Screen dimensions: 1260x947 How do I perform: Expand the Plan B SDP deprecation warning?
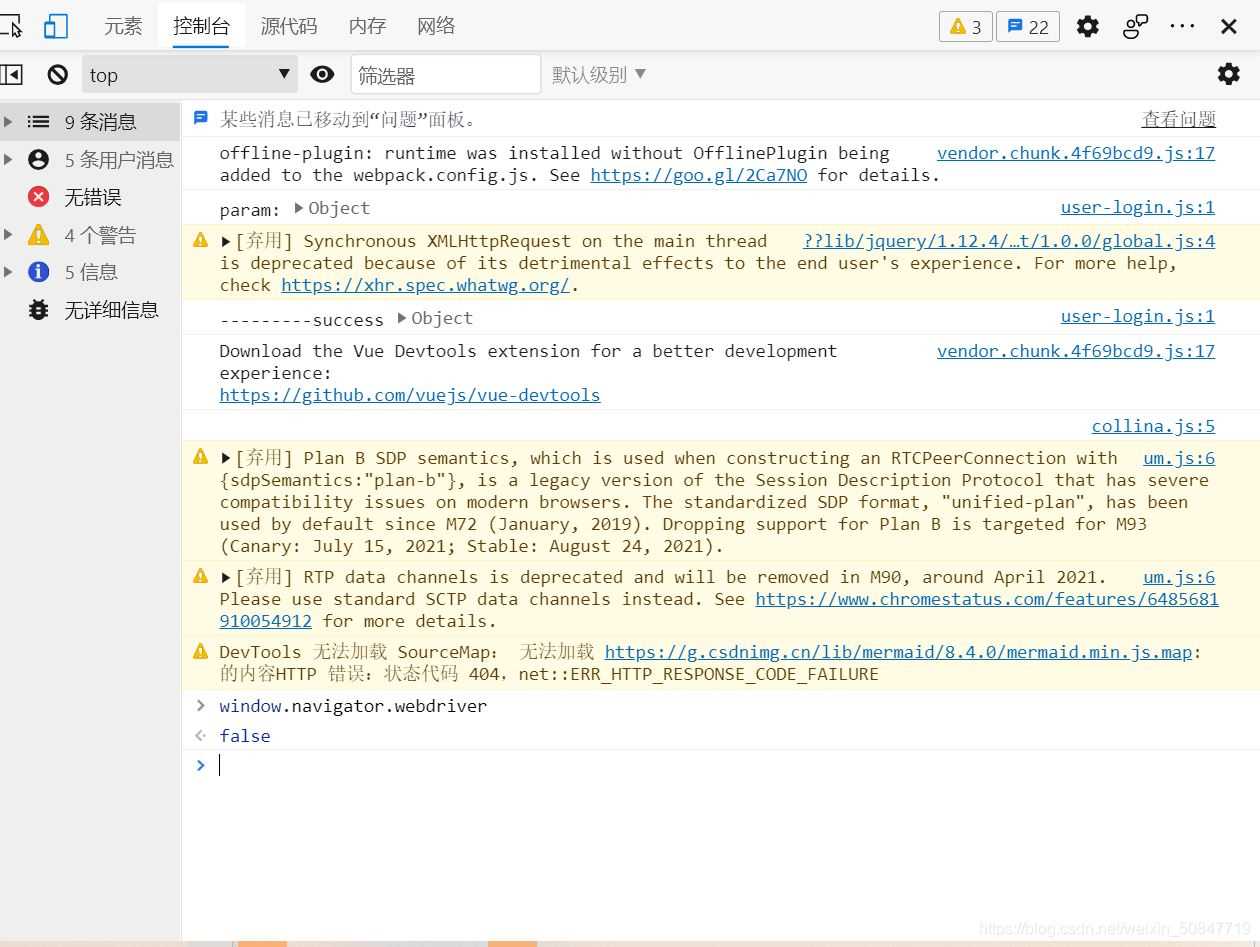(x=227, y=457)
